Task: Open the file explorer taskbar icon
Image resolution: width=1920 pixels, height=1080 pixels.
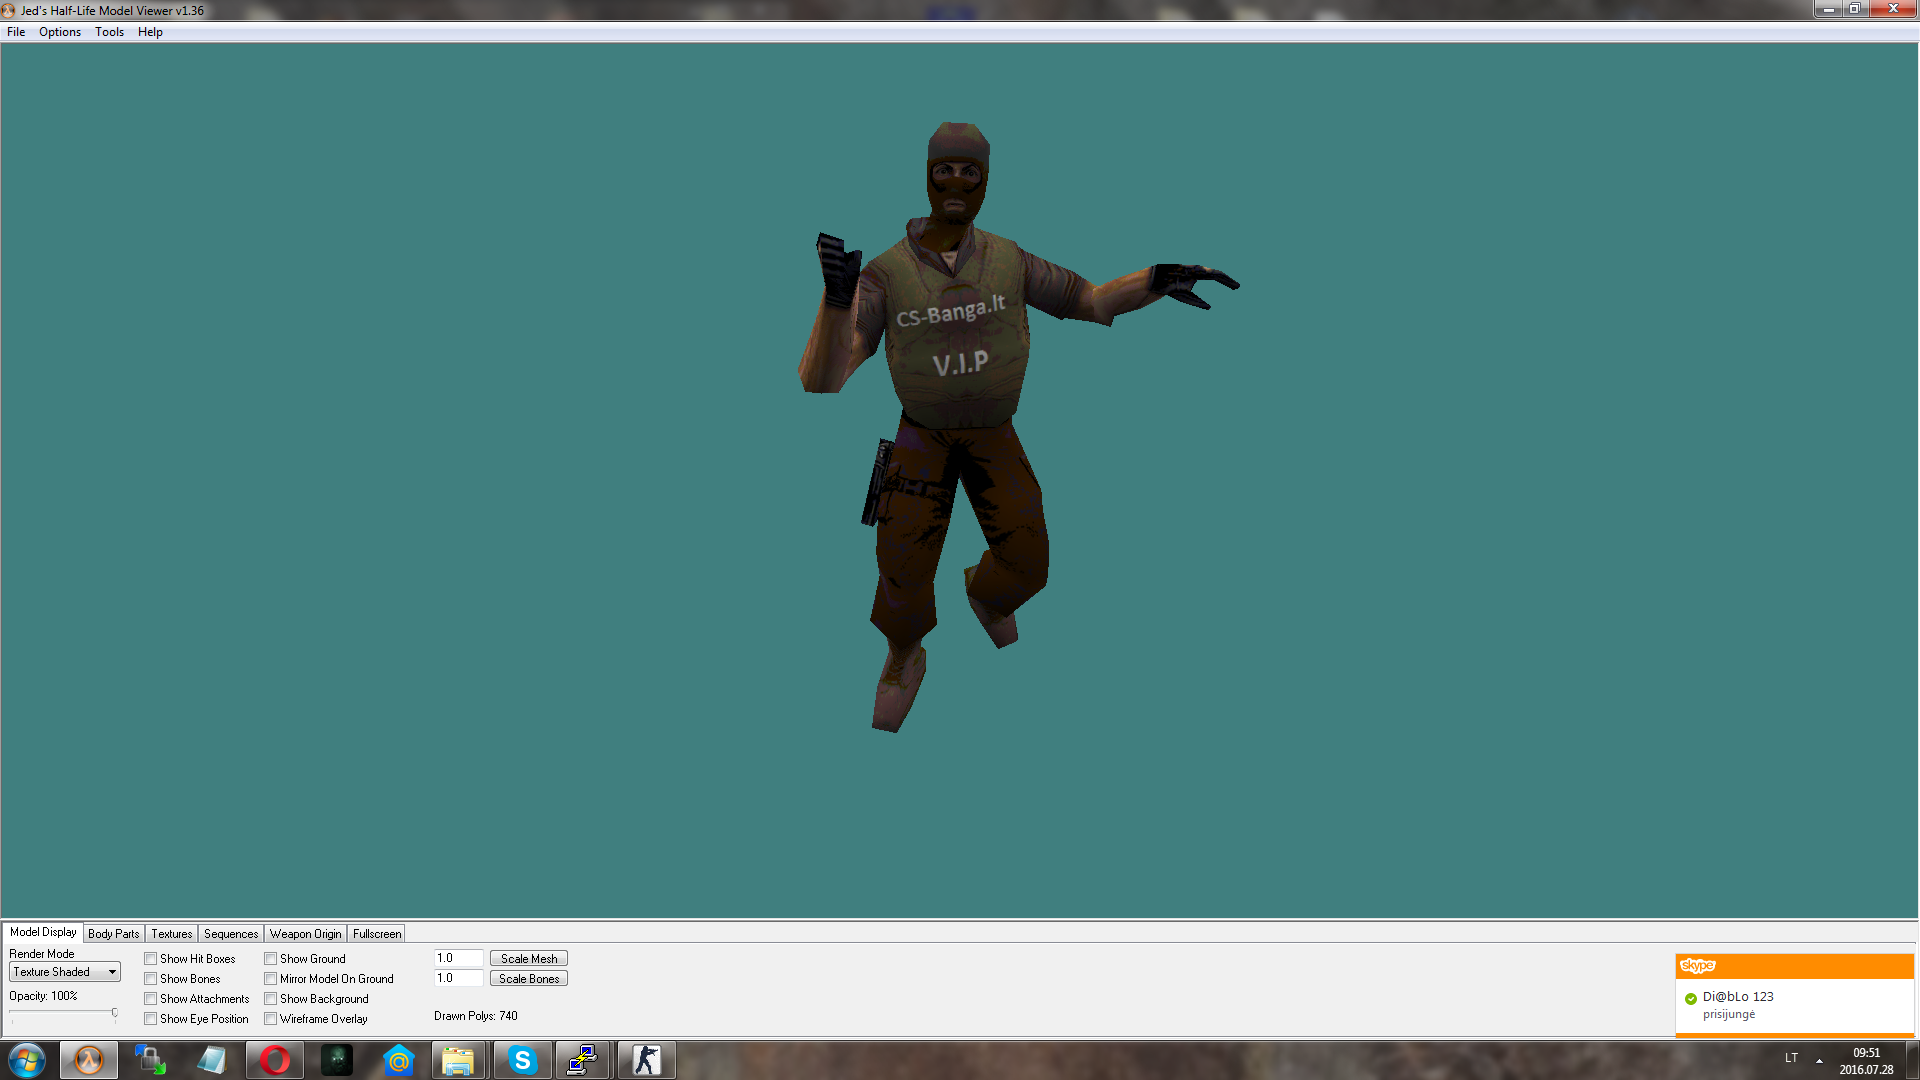Action: [458, 1060]
